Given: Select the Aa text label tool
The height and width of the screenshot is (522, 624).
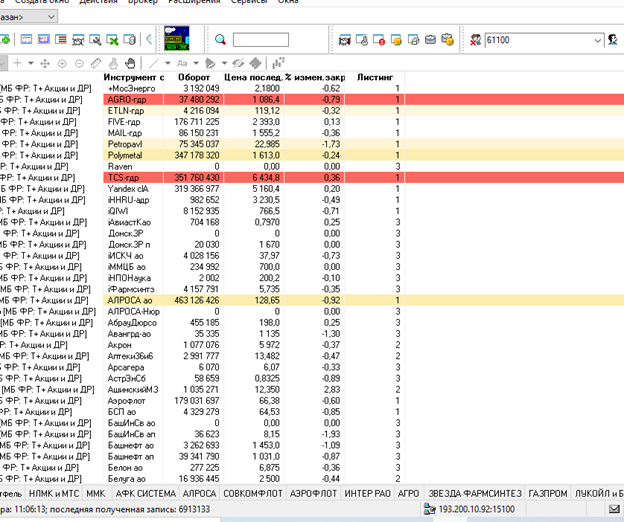Looking at the screenshot, I should [182, 63].
